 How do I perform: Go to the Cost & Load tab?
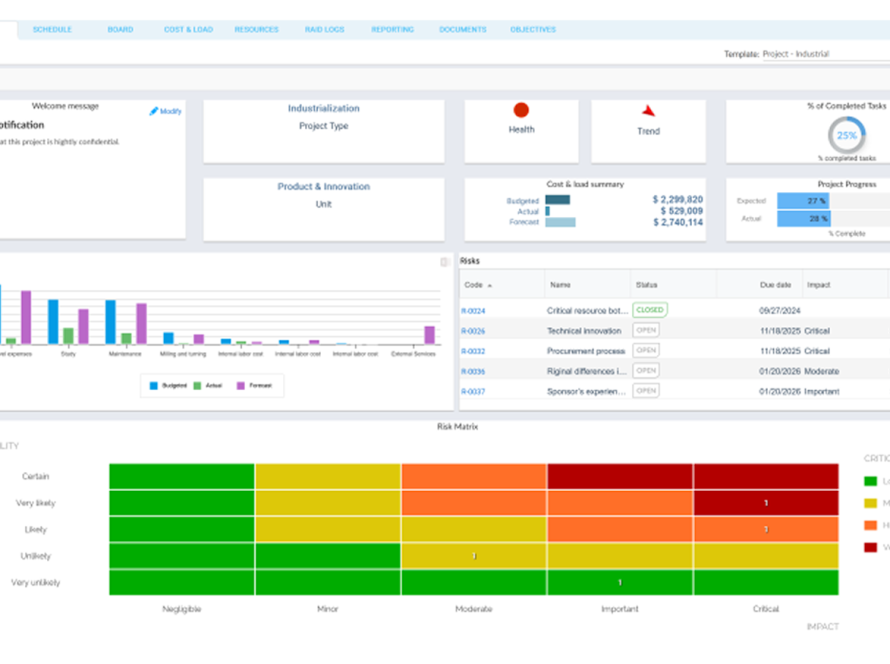(188, 30)
